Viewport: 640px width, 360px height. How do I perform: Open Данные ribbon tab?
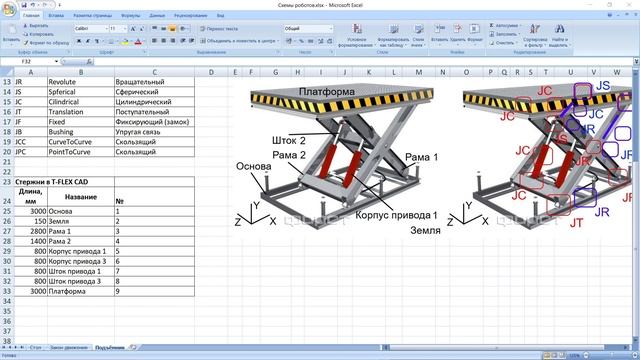tap(157, 16)
